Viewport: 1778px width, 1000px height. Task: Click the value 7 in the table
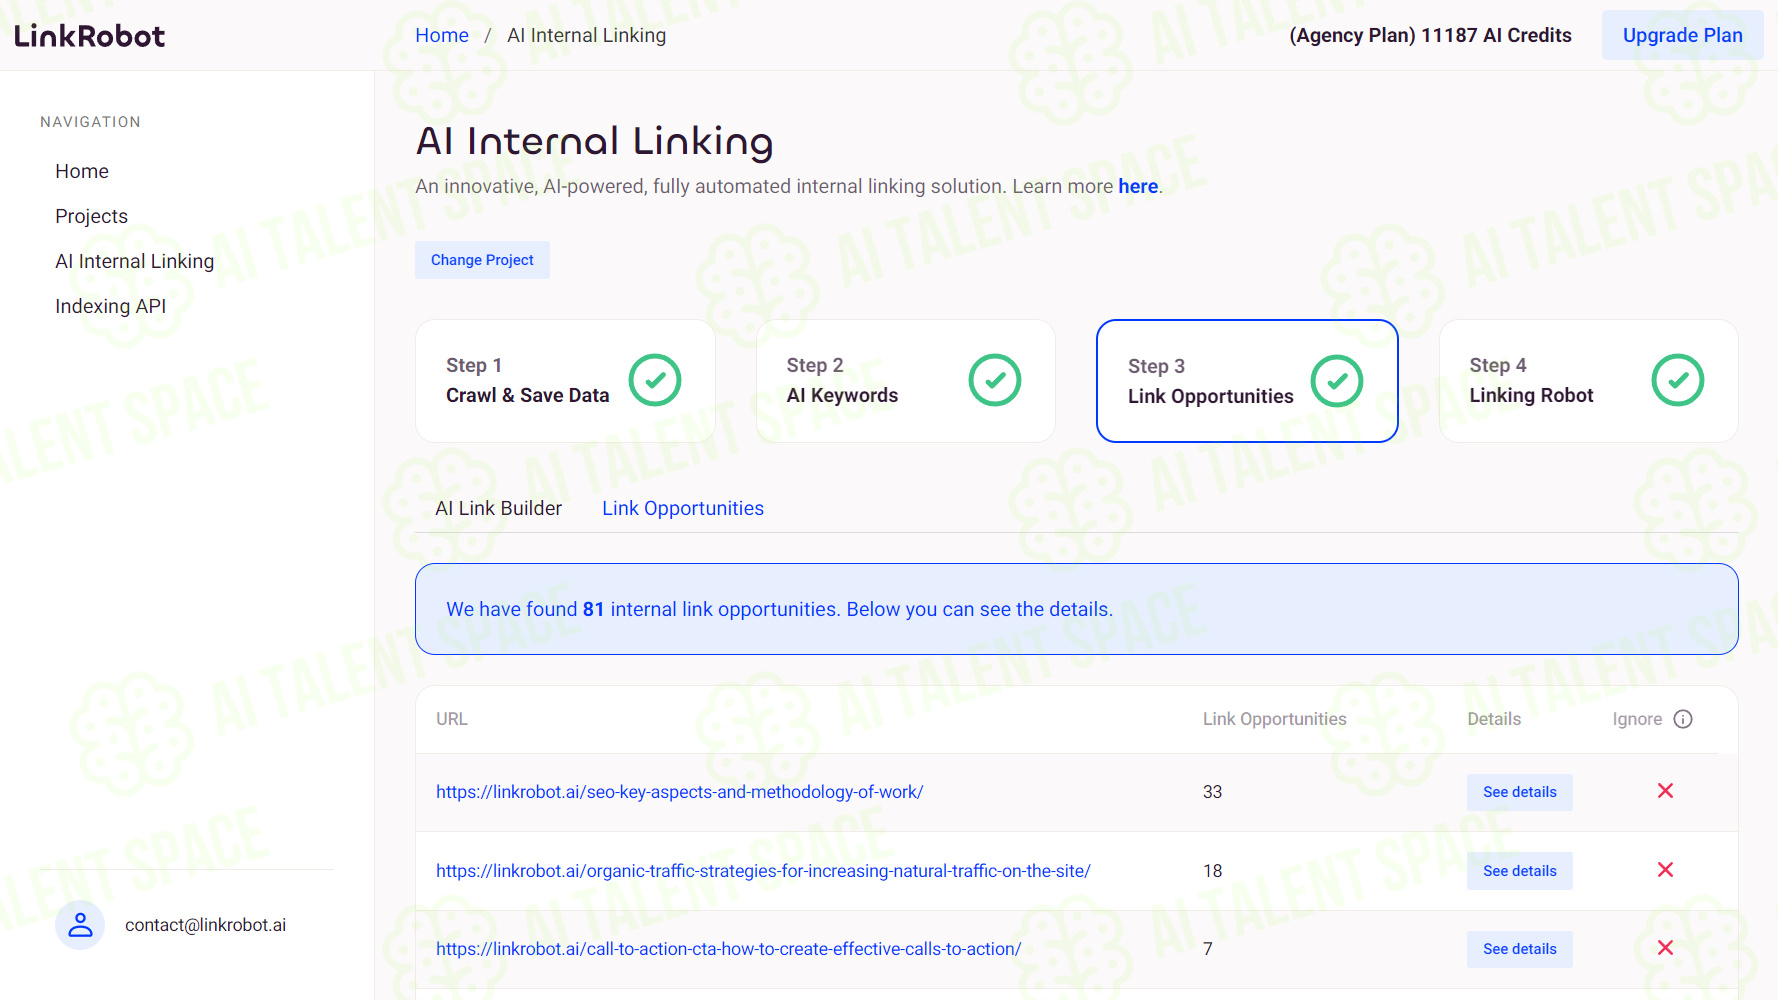(1208, 949)
